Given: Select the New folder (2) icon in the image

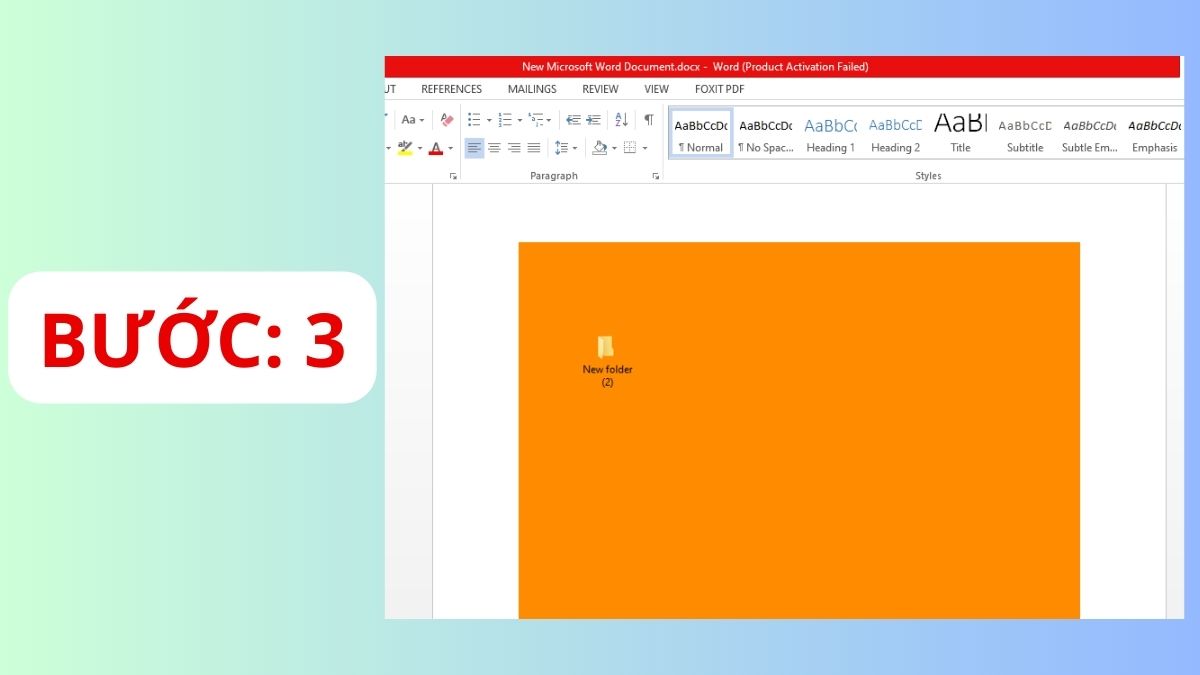Looking at the screenshot, I should coord(606,347).
